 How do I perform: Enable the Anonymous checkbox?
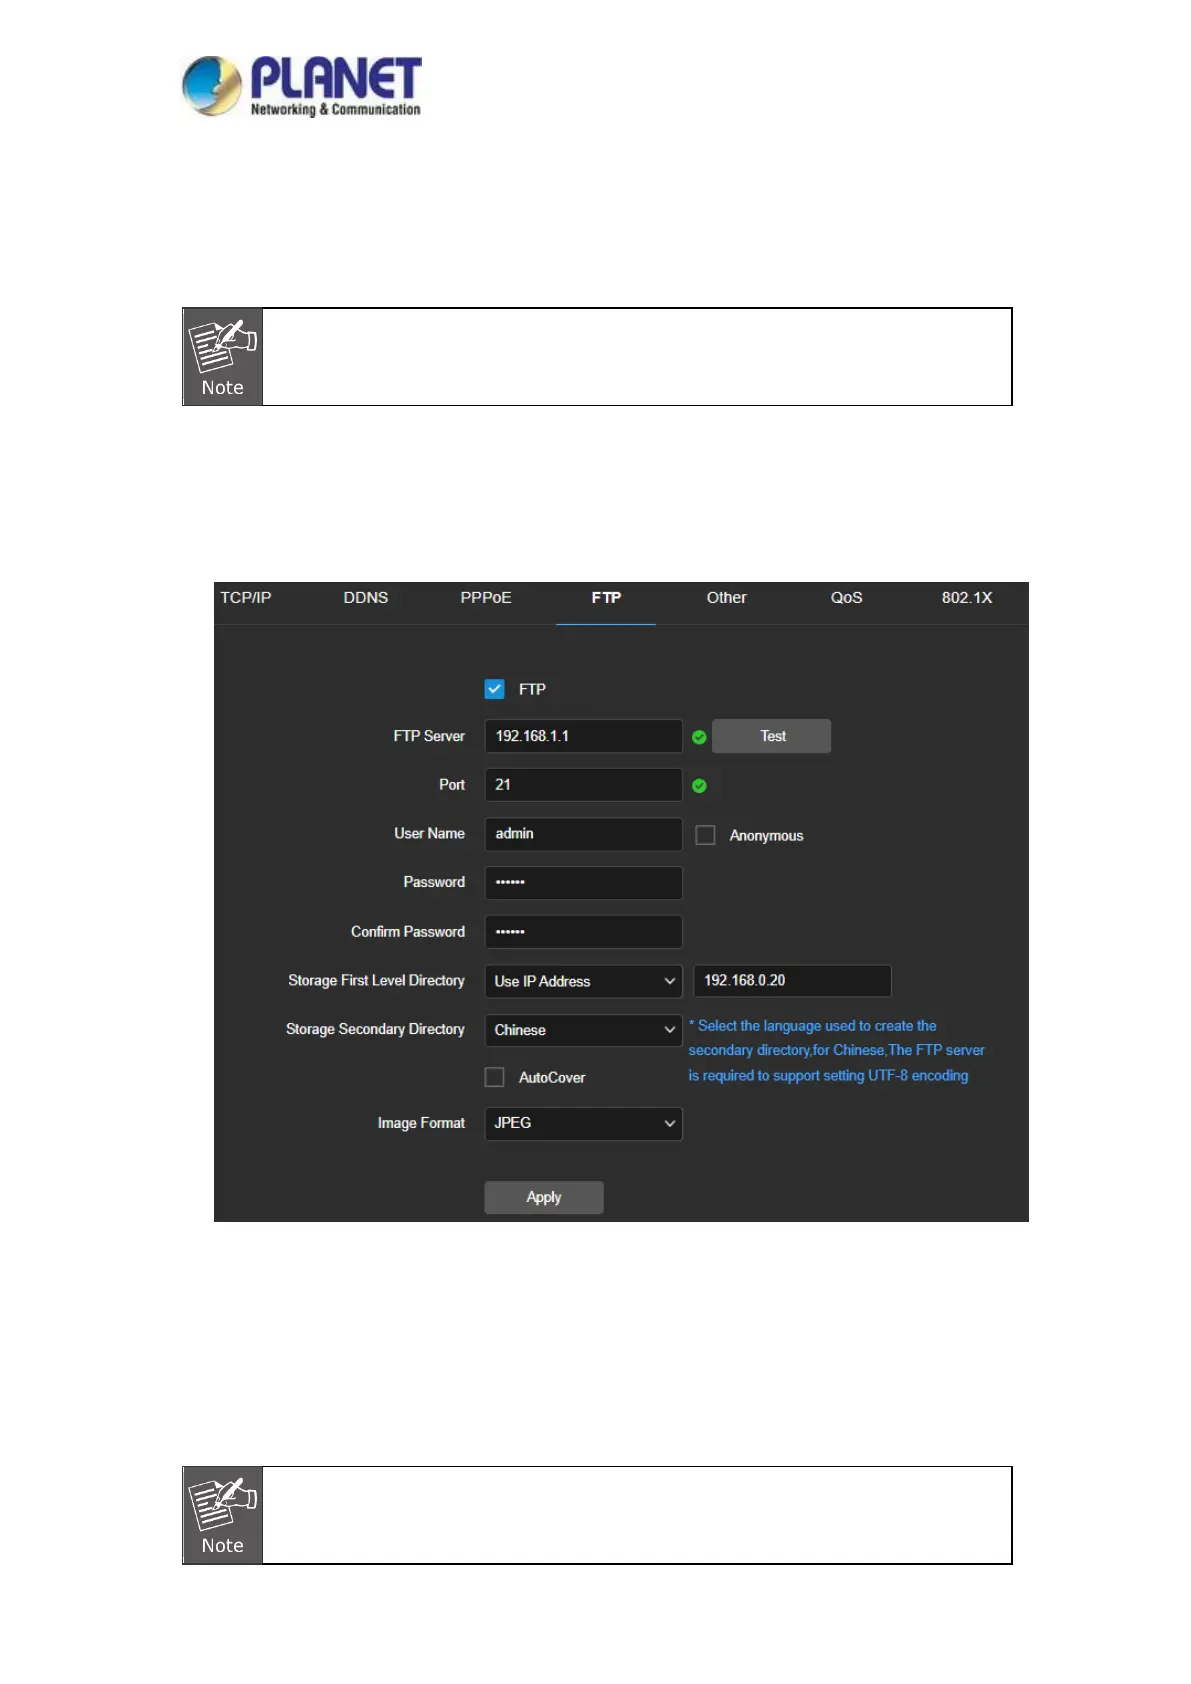(x=705, y=835)
